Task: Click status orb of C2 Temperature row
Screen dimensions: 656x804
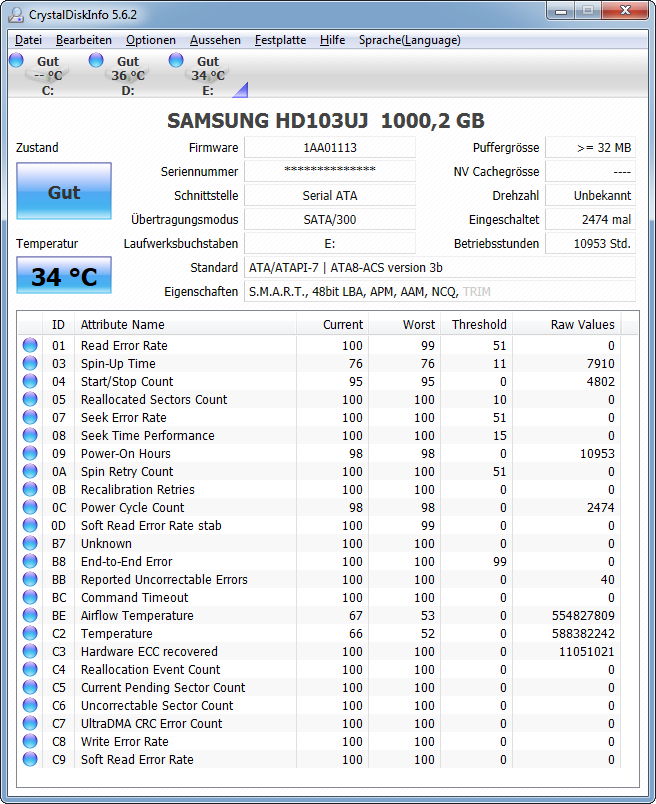Action: (30, 633)
